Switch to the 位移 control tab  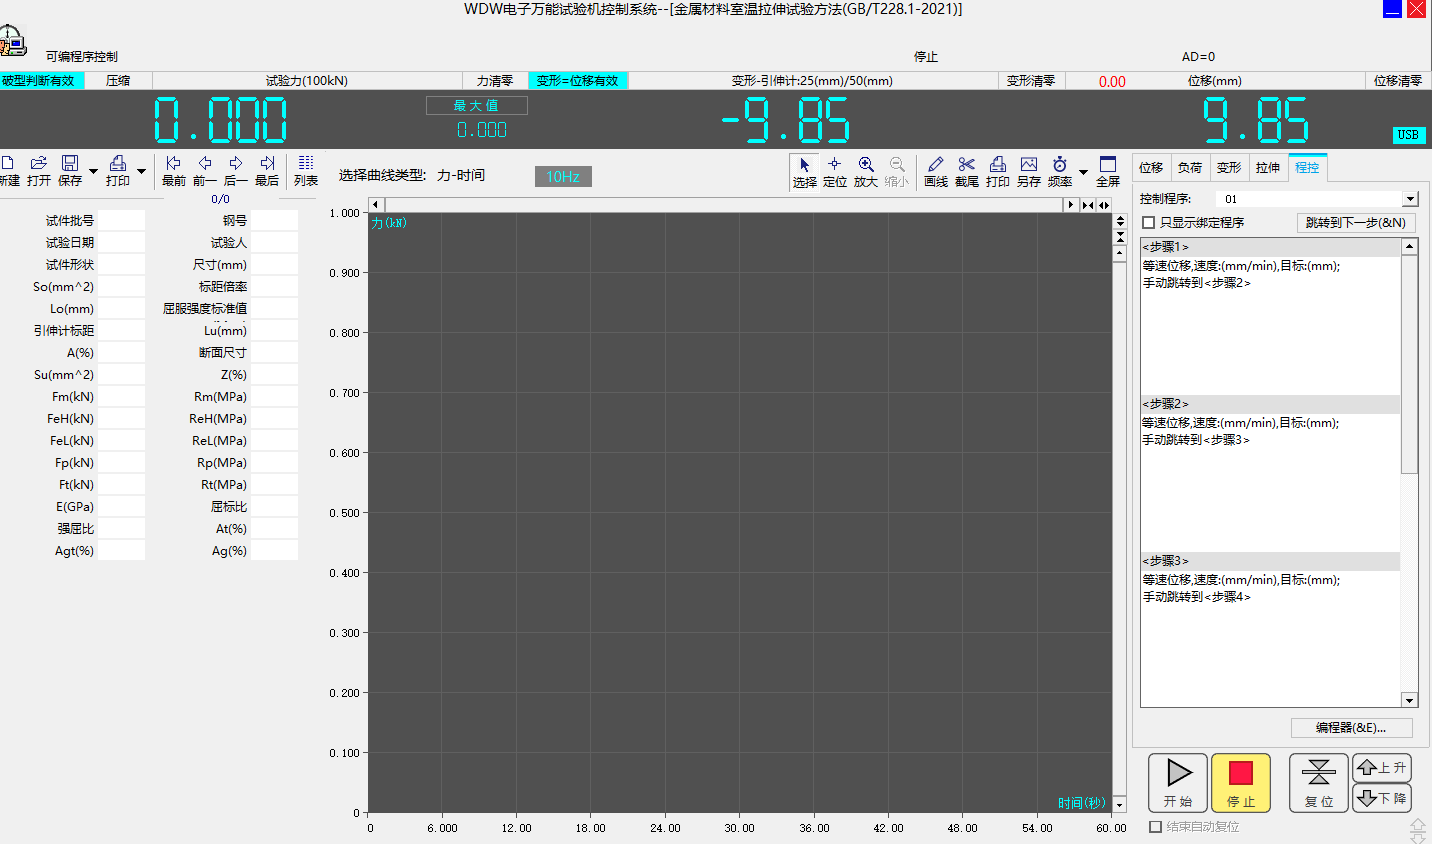[x=1151, y=168]
